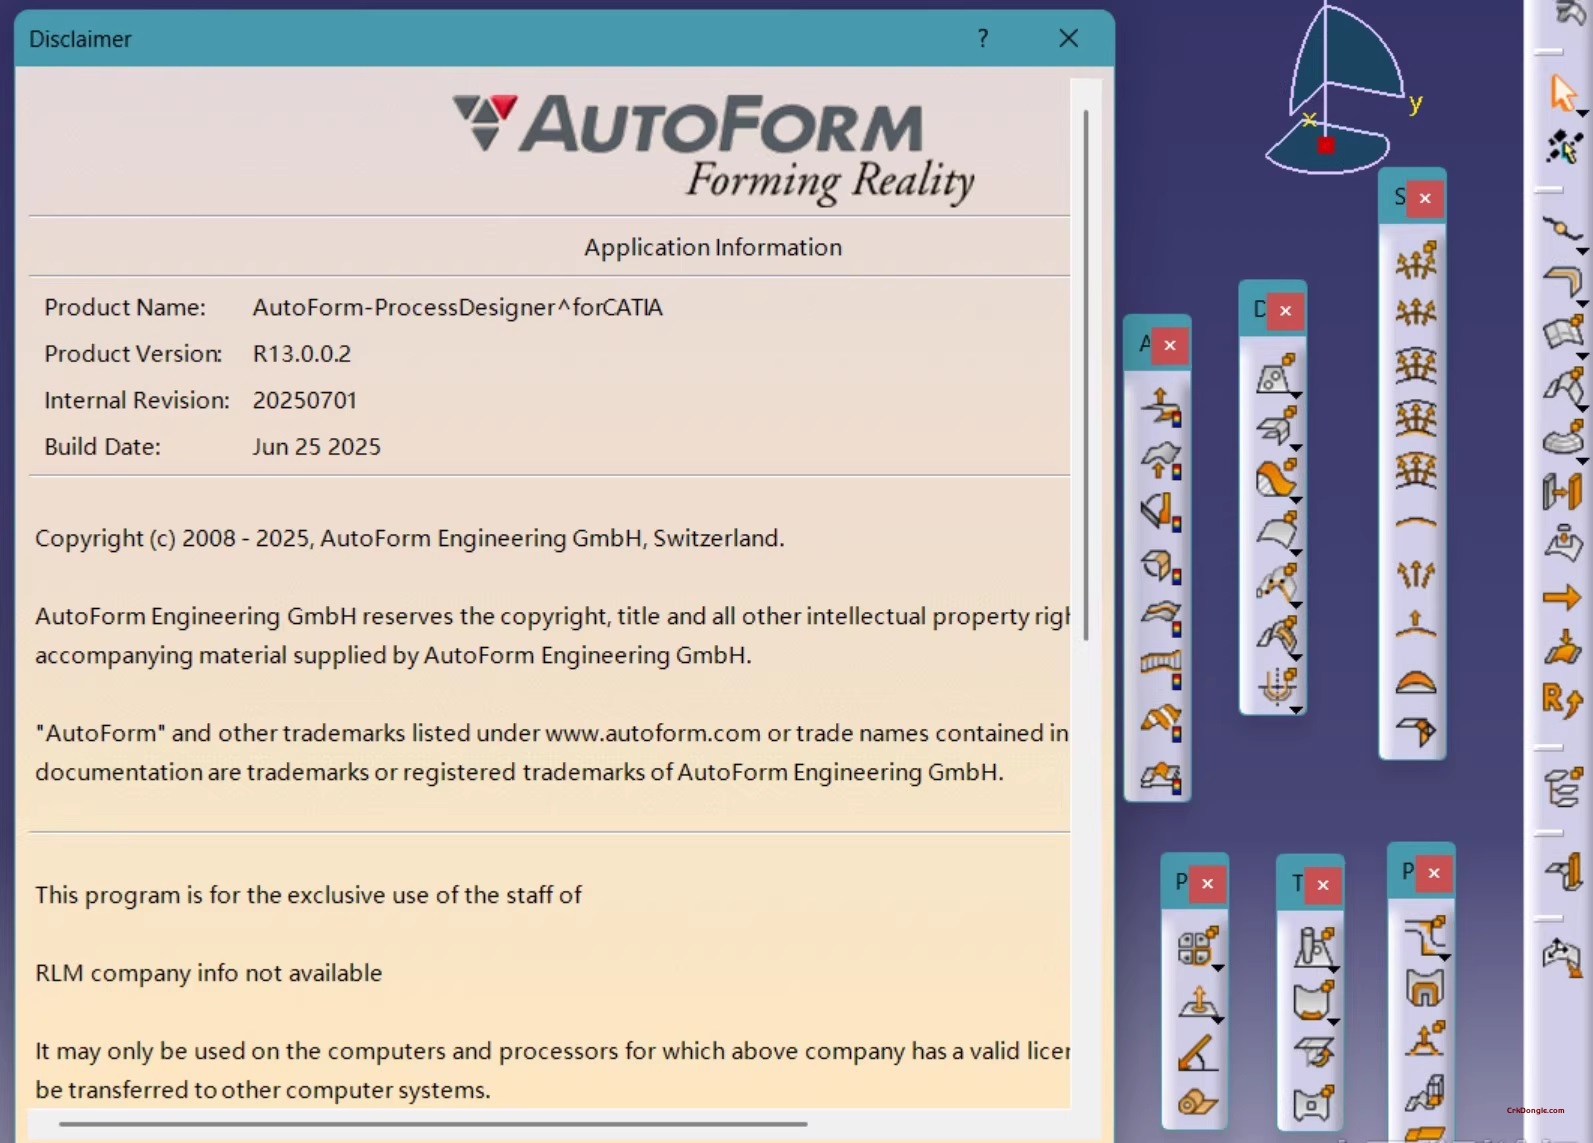
Task: Click the U-profile with axis cross icon
Action: tap(1277, 687)
